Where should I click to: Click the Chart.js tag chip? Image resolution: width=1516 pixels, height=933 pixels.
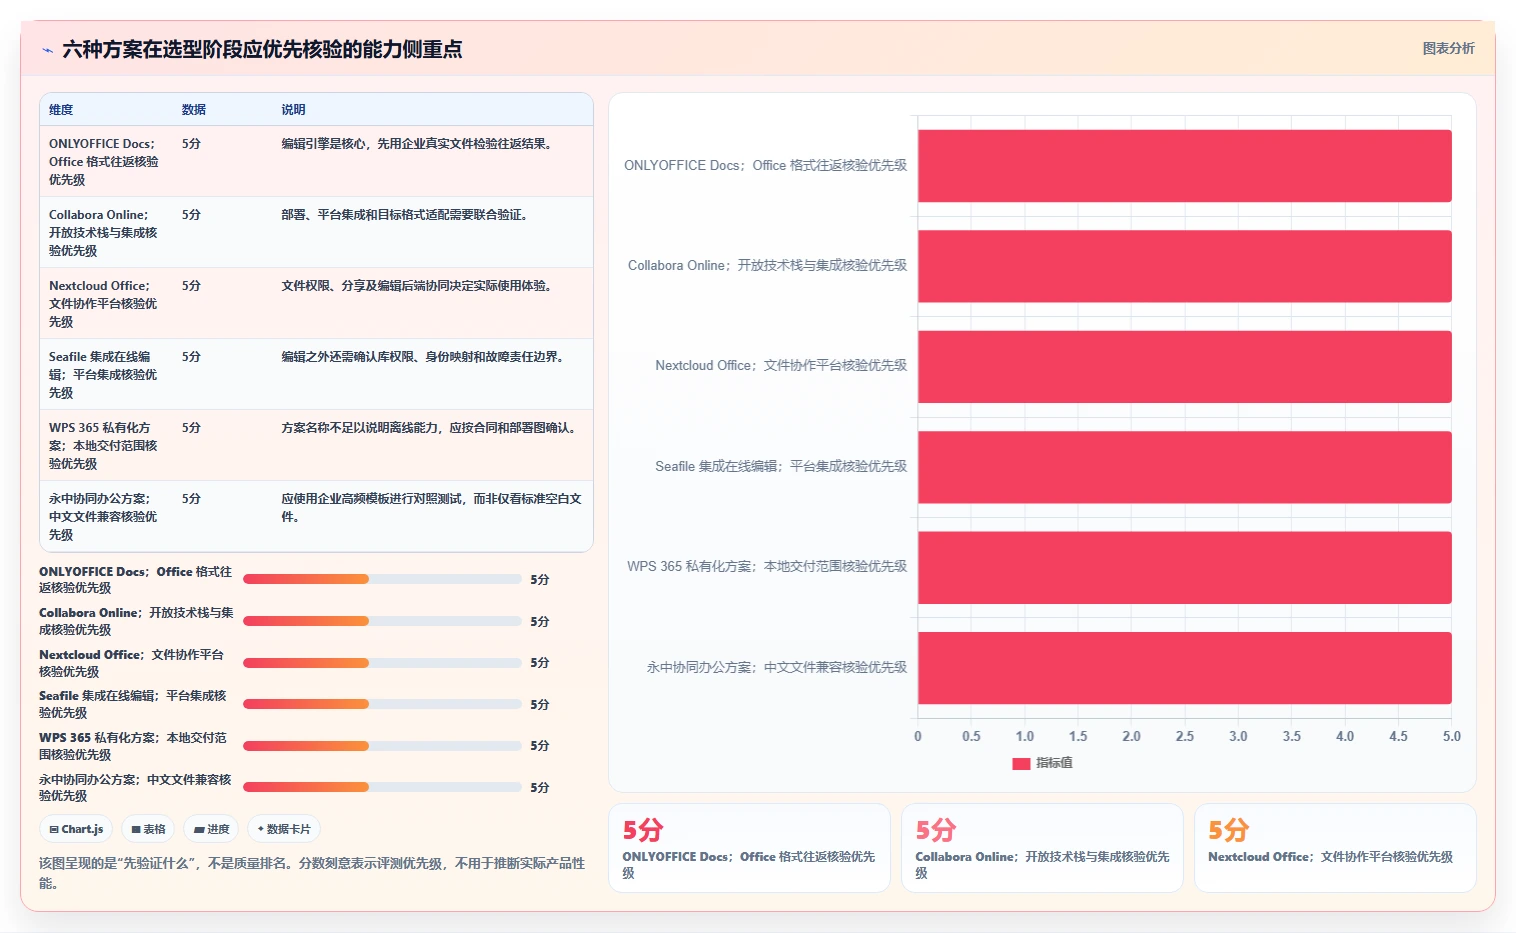click(77, 829)
